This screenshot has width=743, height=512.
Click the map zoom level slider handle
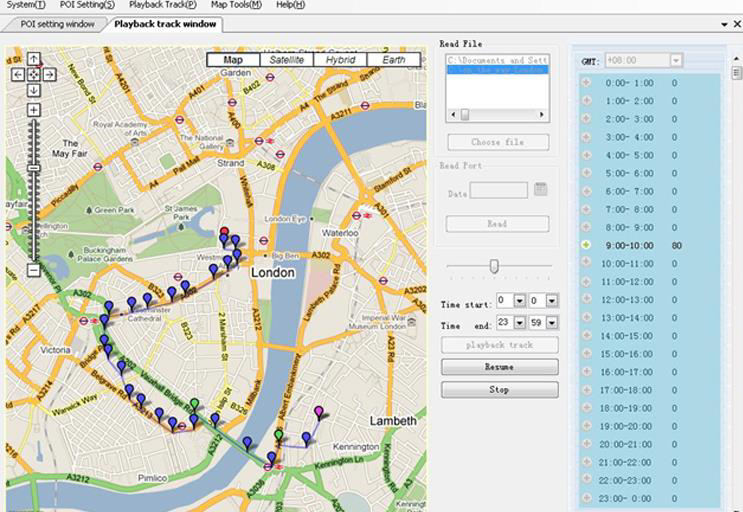pyautogui.click(x=34, y=168)
